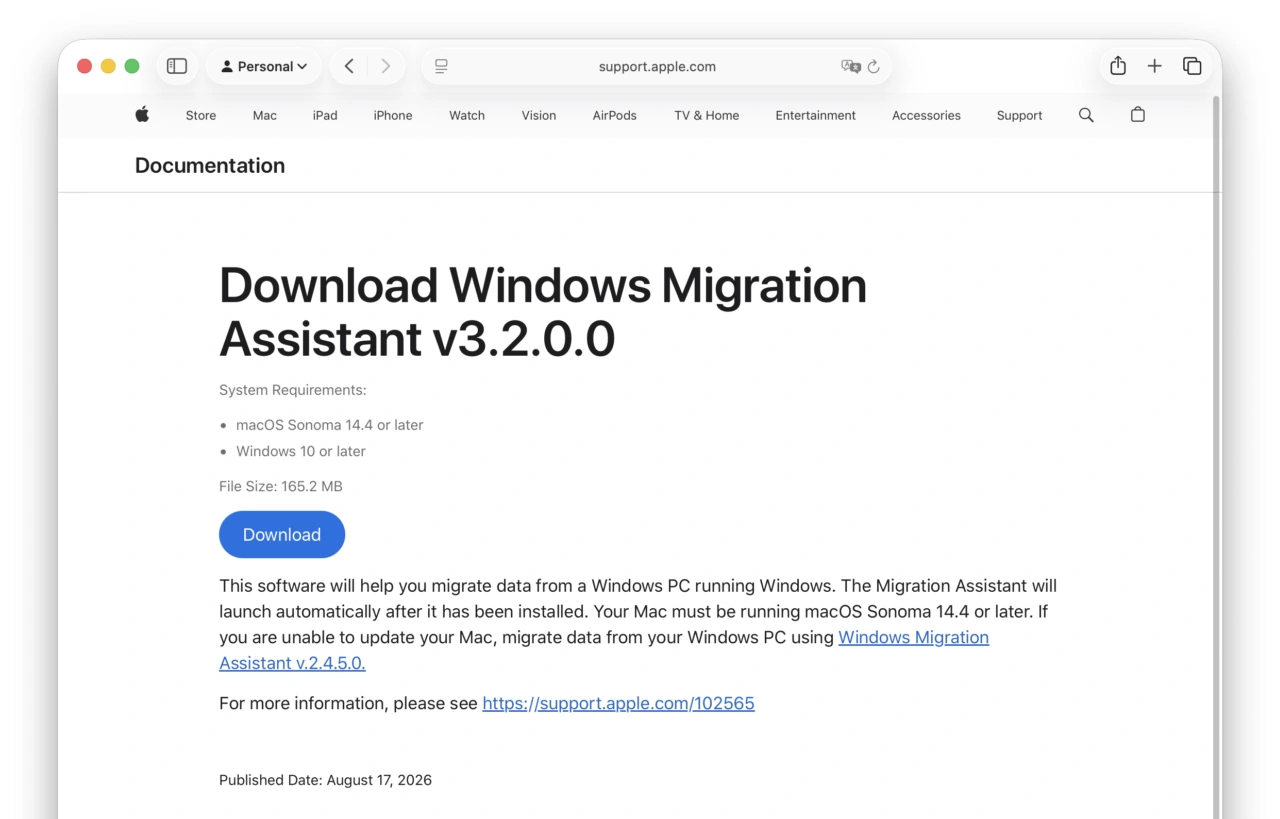Select the support.apple.com address field
1280x819 pixels.
[657, 66]
